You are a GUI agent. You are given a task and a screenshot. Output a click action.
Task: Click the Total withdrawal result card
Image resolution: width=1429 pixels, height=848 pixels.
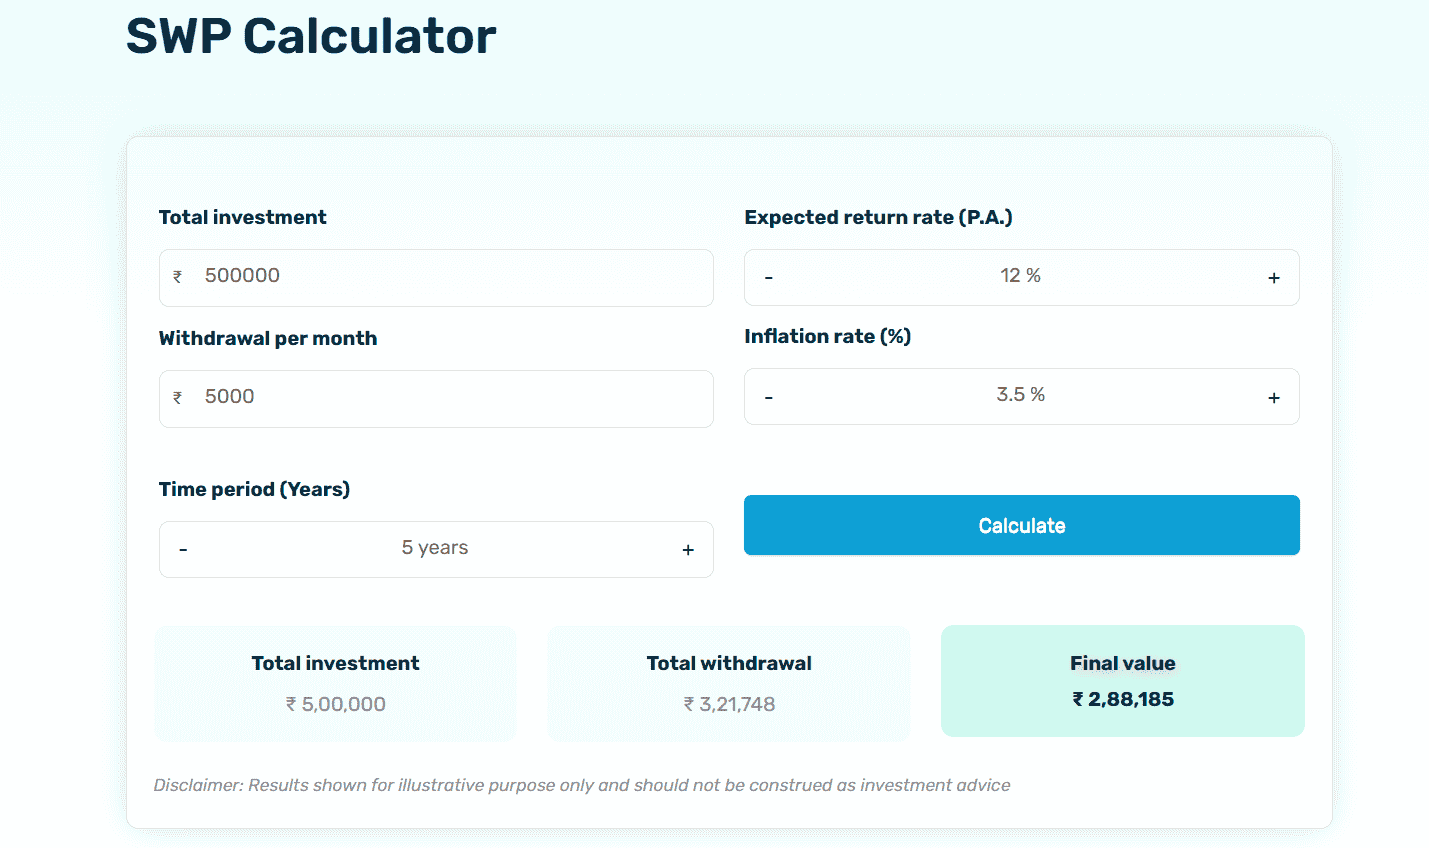[x=729, y=683]
